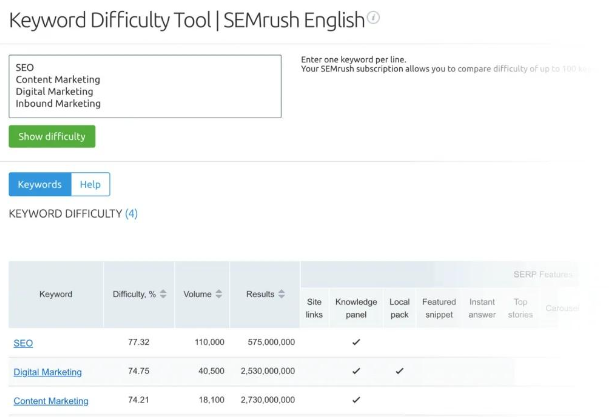Click 'Inbound Marketing' line in the text area
The image size is (609, 417).
click(x=58, y=103)
